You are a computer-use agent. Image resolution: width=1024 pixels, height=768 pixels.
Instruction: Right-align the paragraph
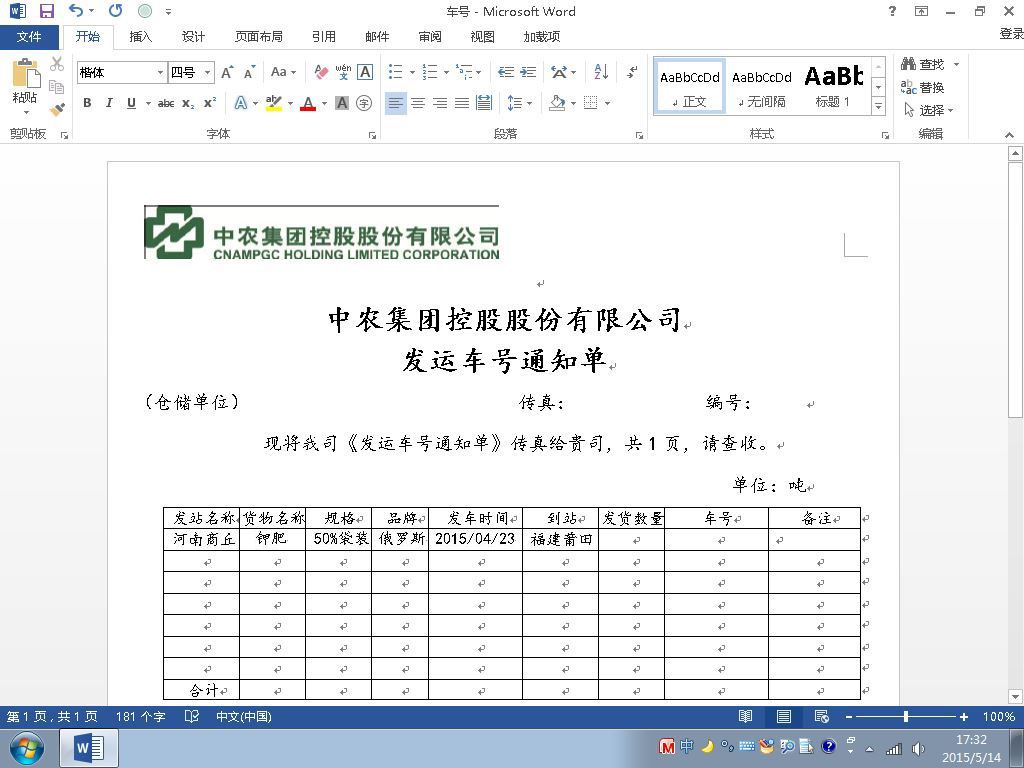point(440,103)
